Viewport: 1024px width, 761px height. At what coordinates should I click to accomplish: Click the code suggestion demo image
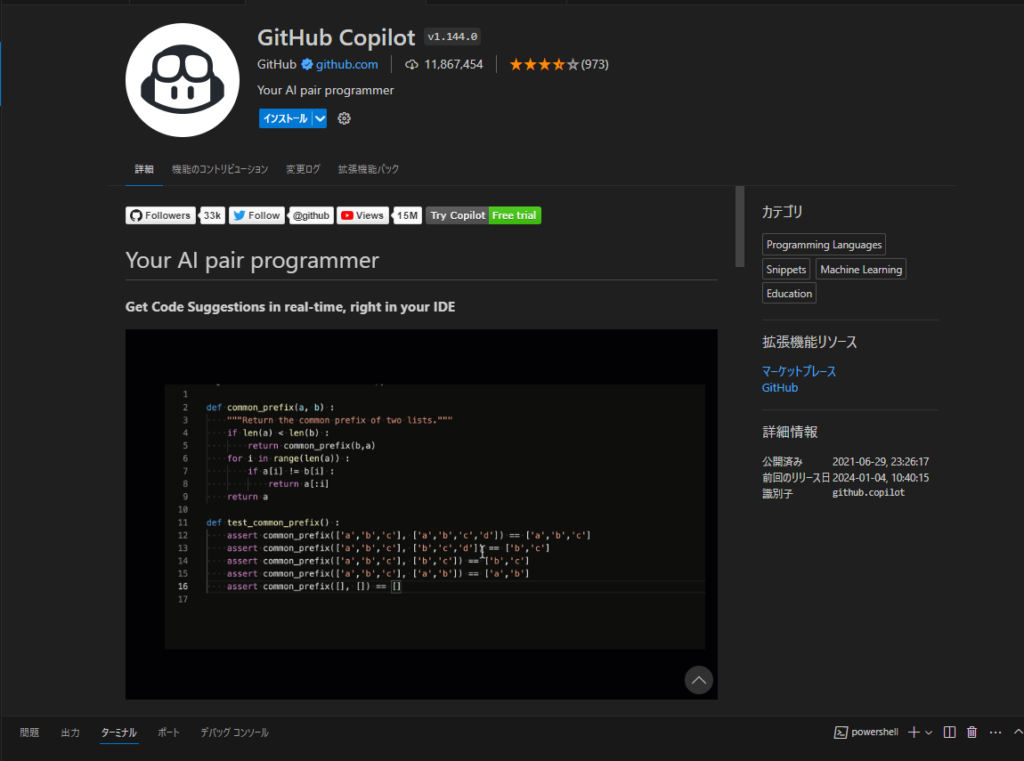(x=421, y=515)
